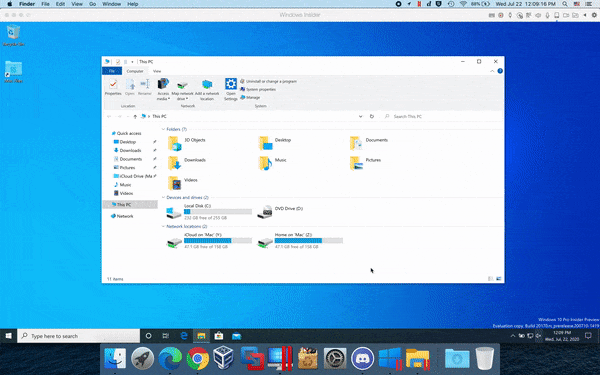Screen dimensions: 600x375
Task: Show hidden icons in system tray
Action: point(513,336)
